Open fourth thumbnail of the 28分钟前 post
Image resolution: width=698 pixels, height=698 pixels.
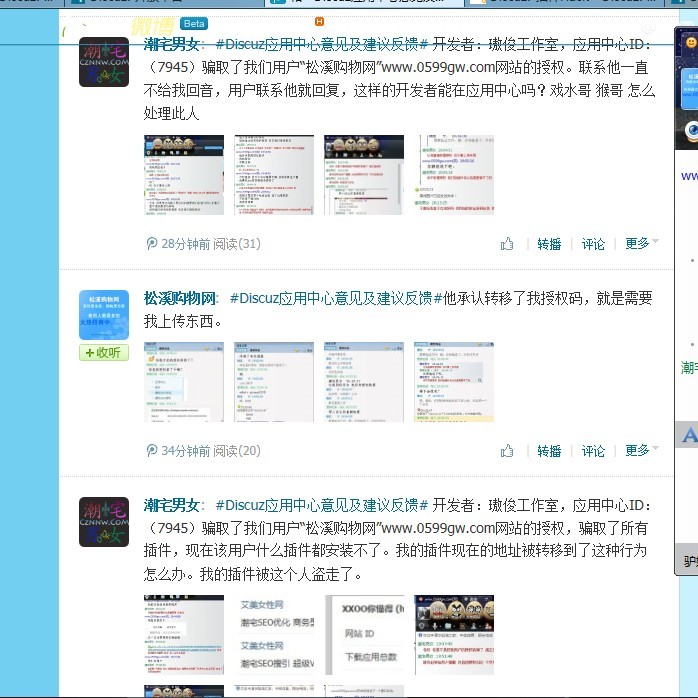tap(454, 175)
